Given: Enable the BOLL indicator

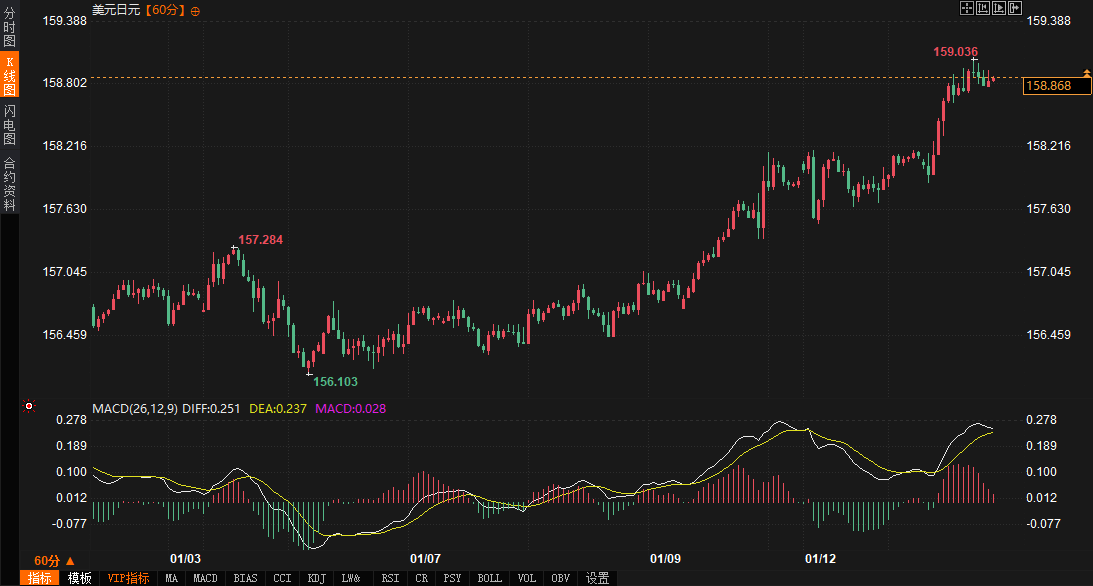Looking at the screenshot, I should point(489,578).
